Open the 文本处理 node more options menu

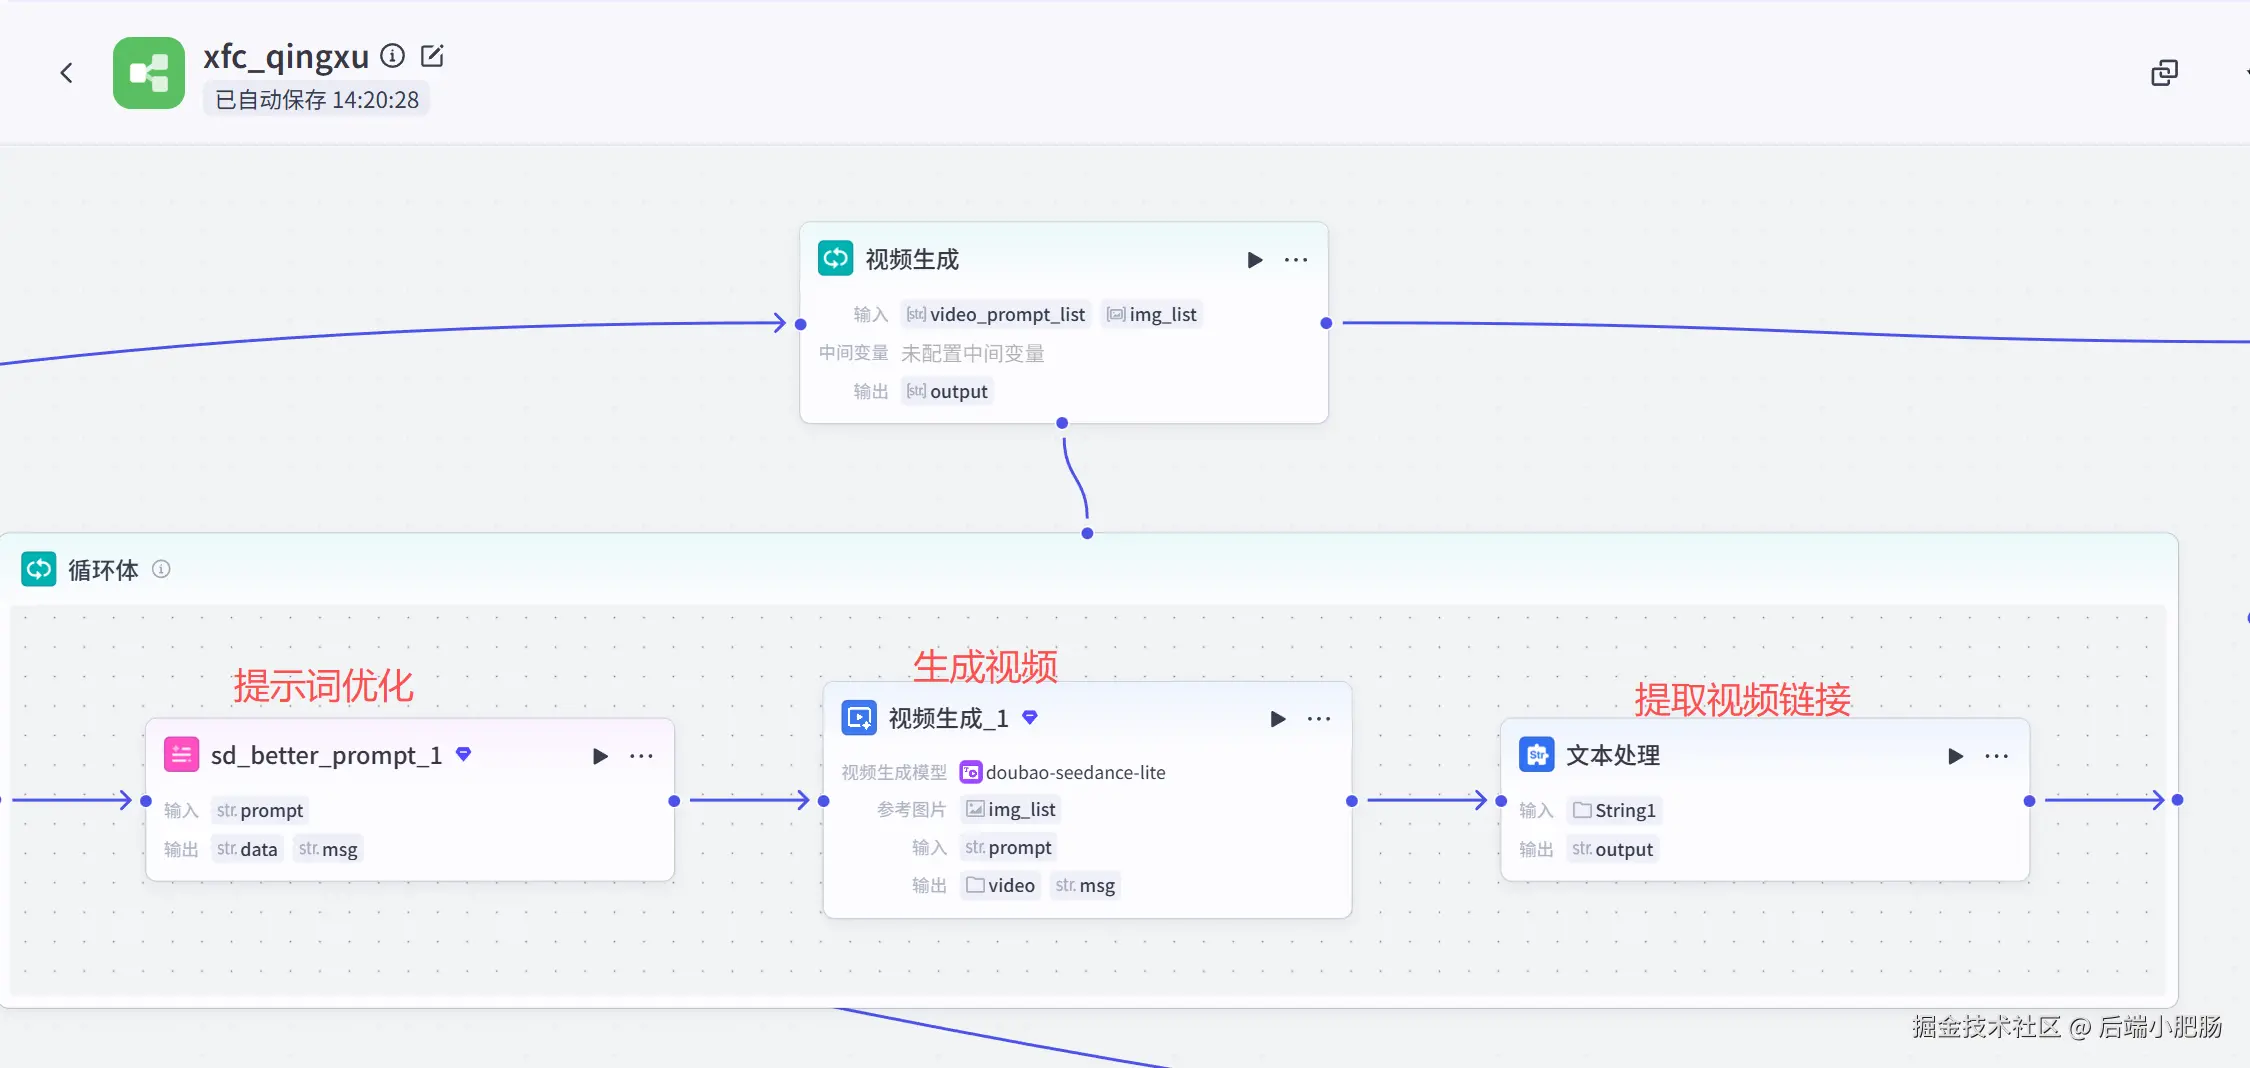pyautogui.click(x=1997, y=756)
